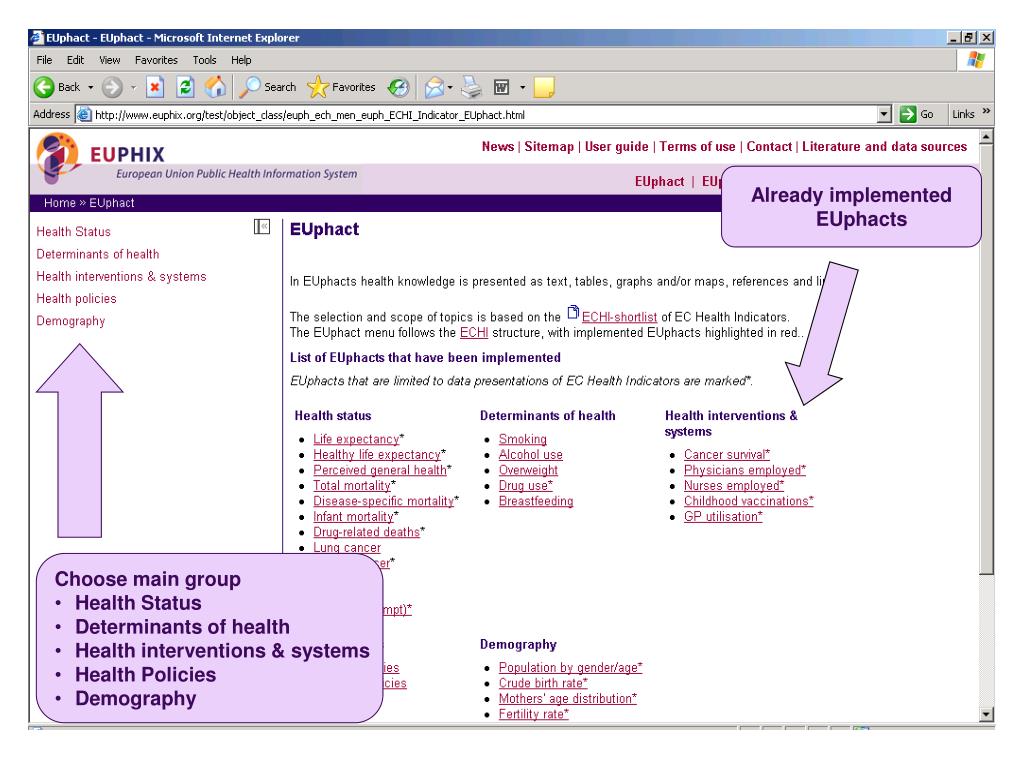
Task: Click the yellow note toolbar icon
Action: 544,87
